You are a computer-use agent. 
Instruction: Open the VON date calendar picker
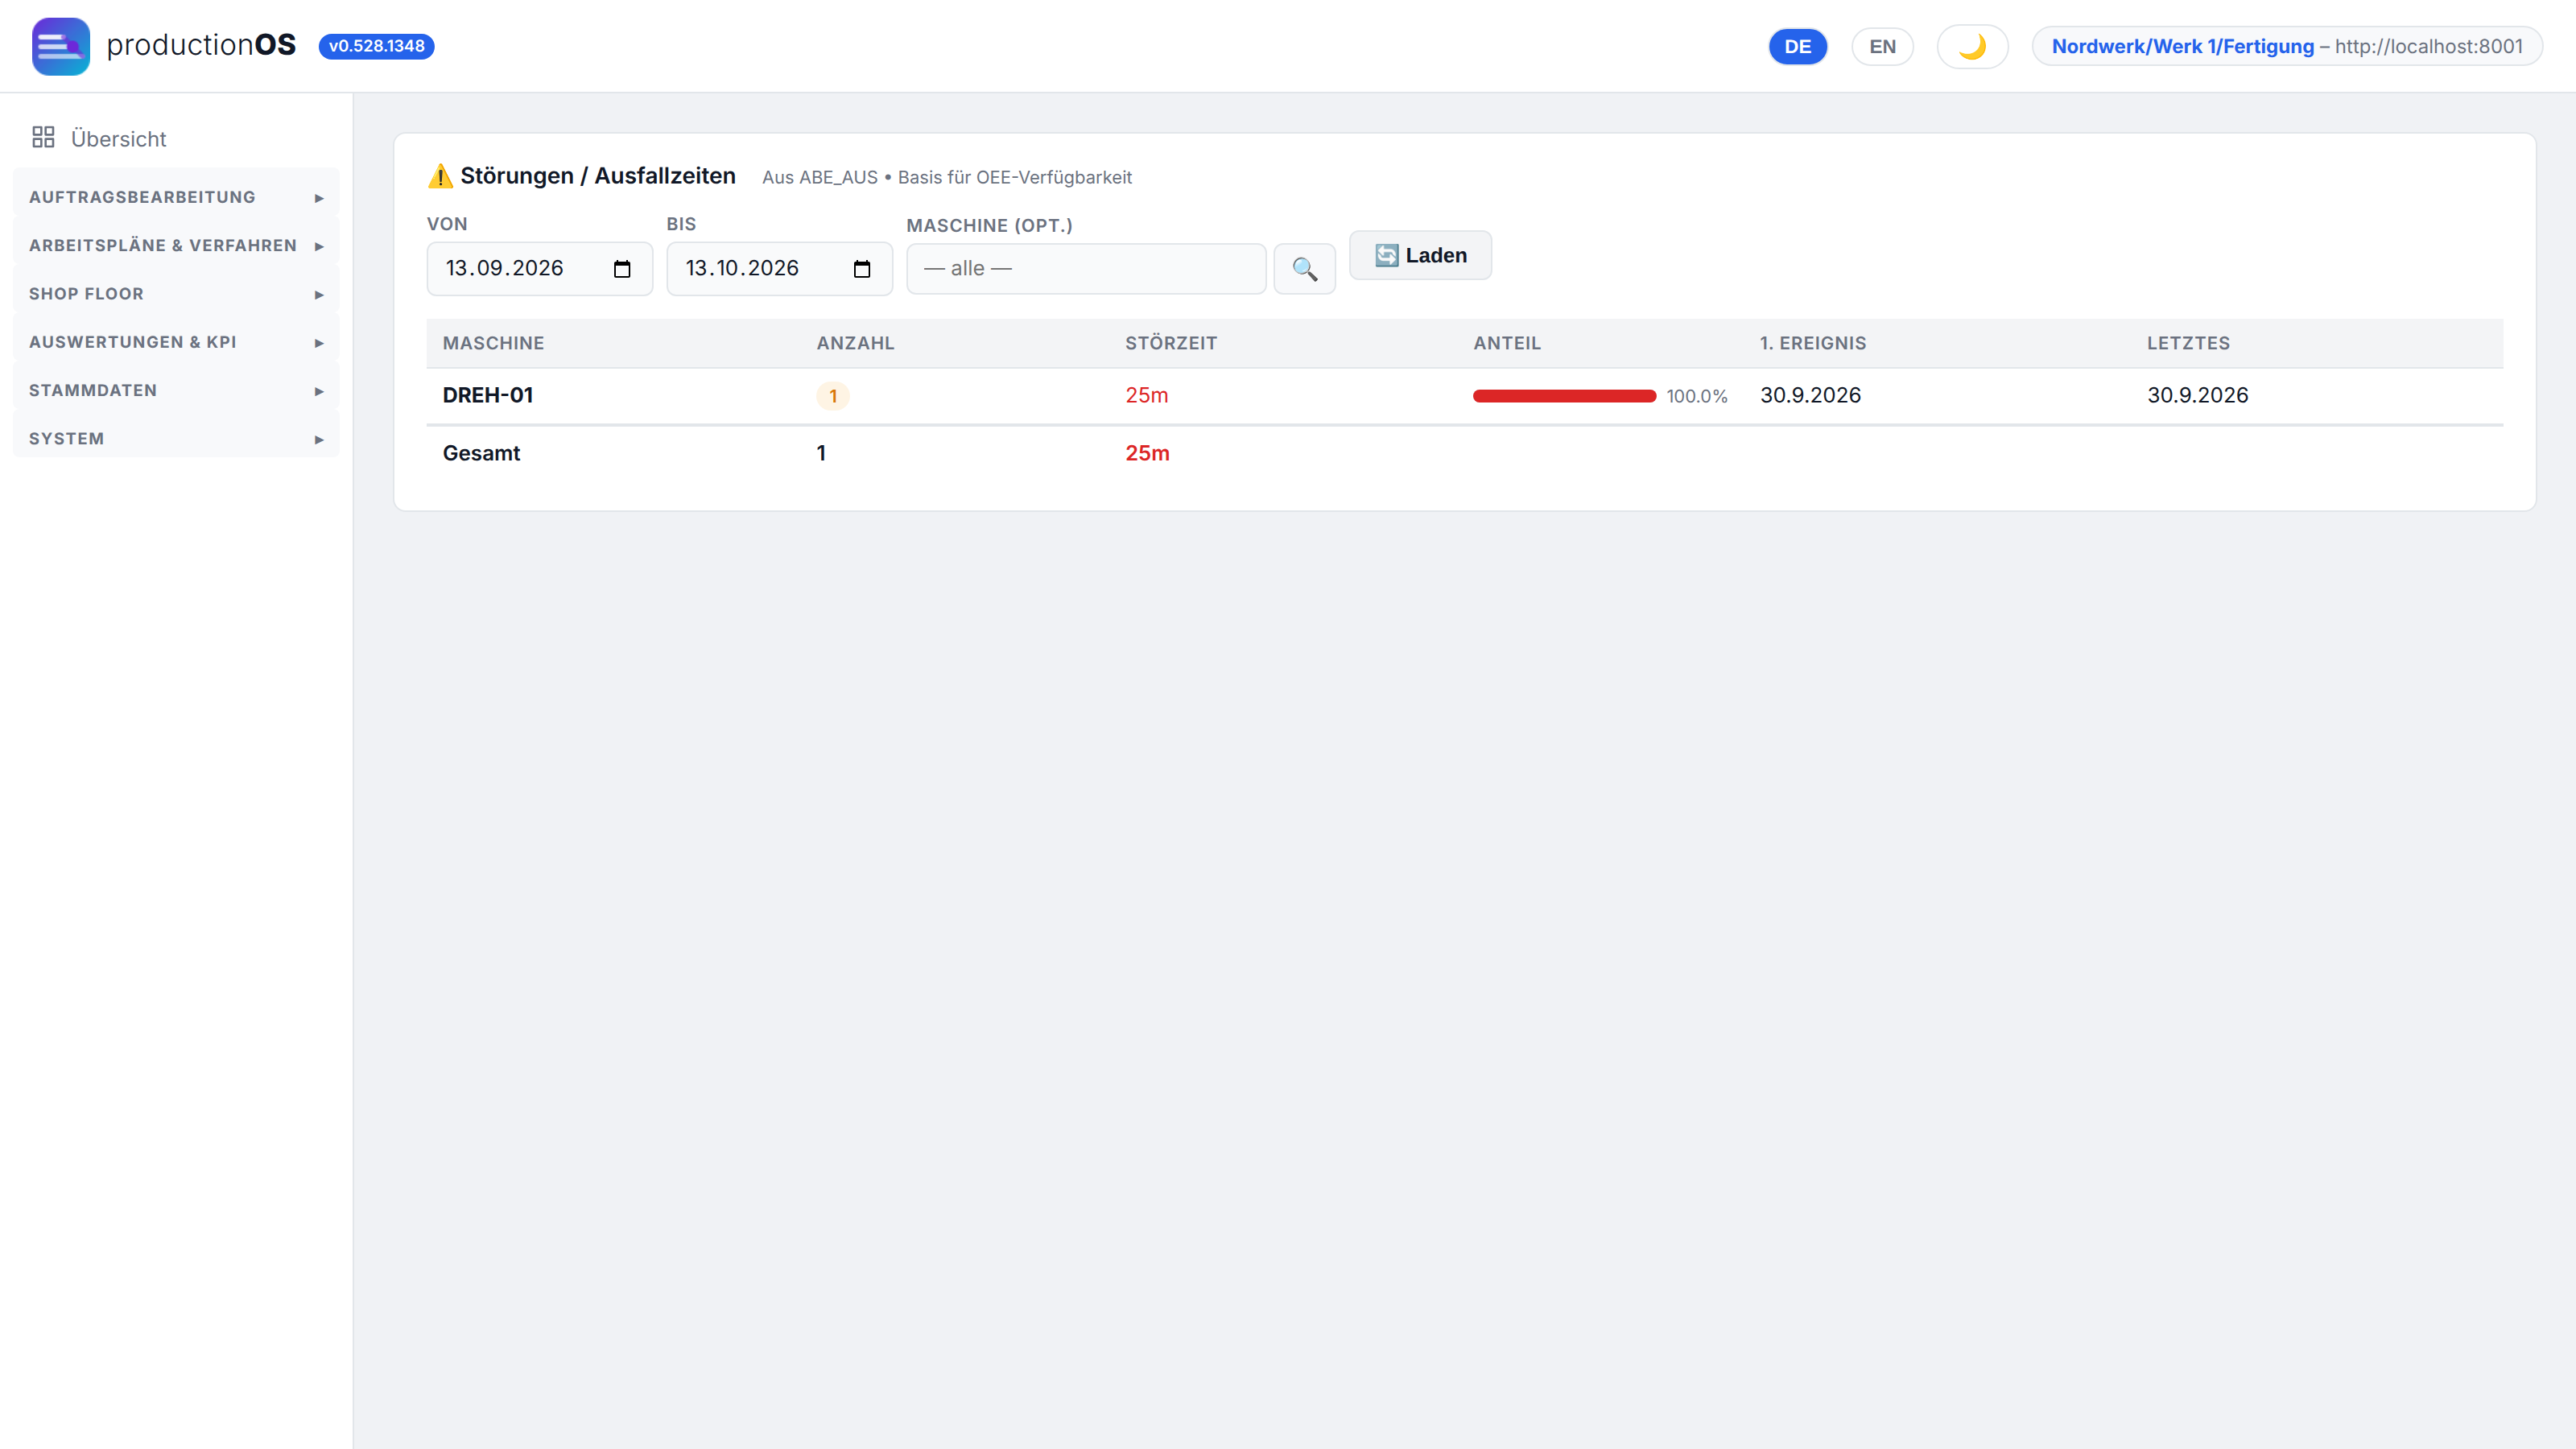coord(622,269)
